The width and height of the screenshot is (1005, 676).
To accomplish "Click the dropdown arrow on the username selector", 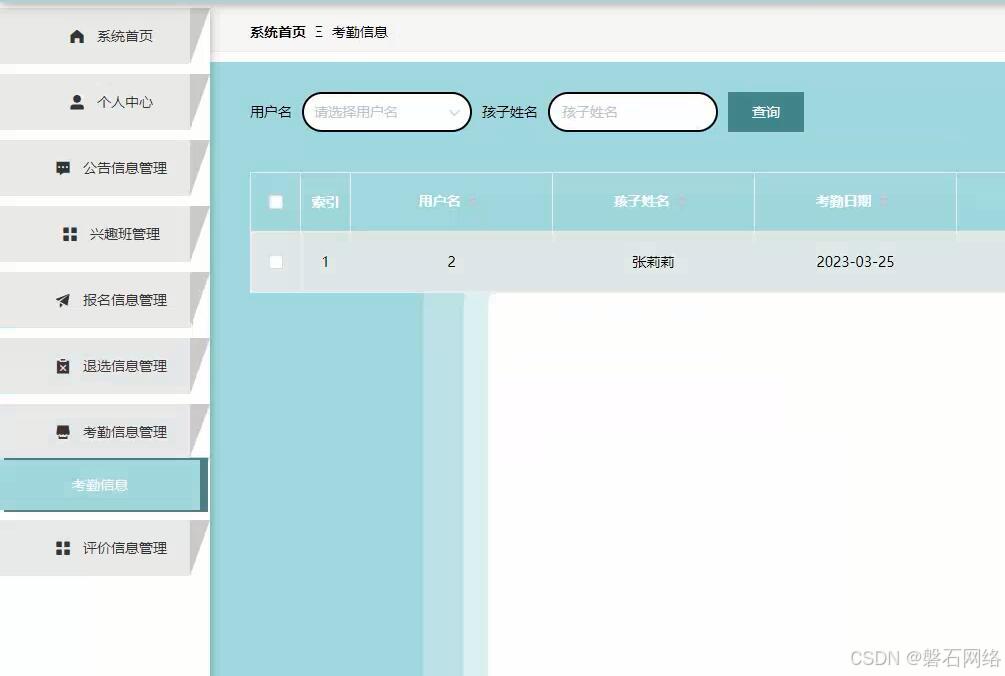I will click(456, 111).
